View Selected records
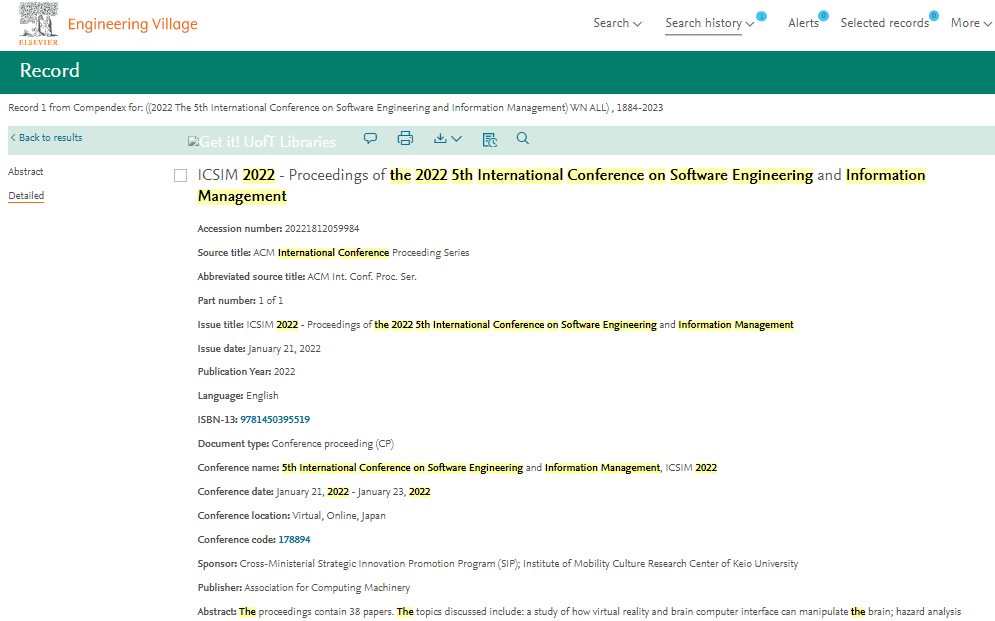This screenshot has width=995, height=621. (885, 23)
